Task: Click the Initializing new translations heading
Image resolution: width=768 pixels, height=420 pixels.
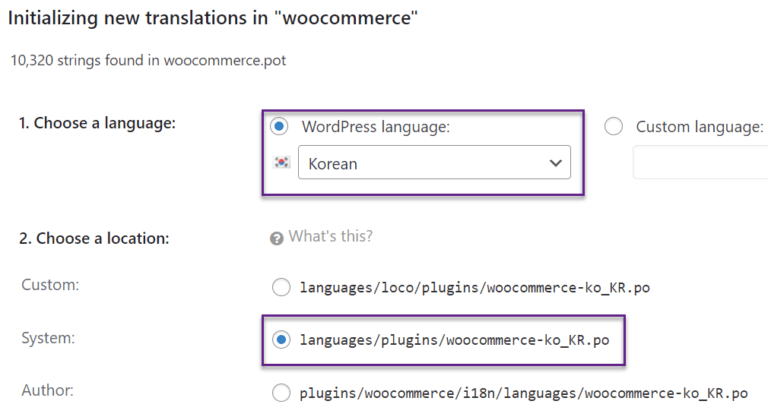Action: 213,18
